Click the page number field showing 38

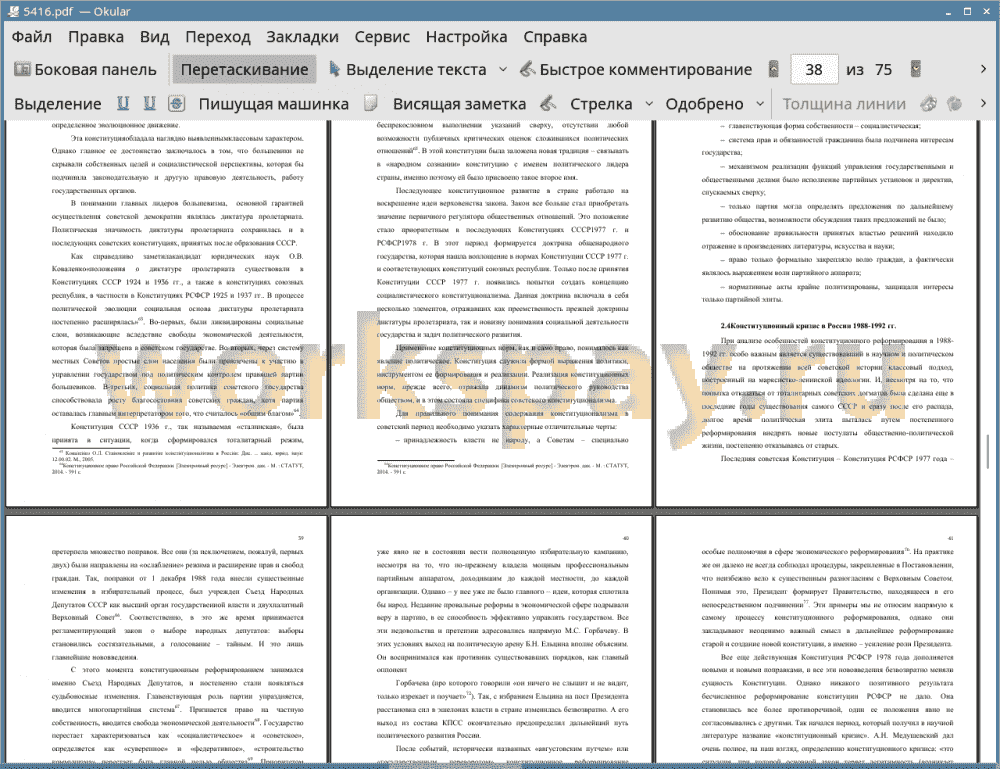click(814, 70)
